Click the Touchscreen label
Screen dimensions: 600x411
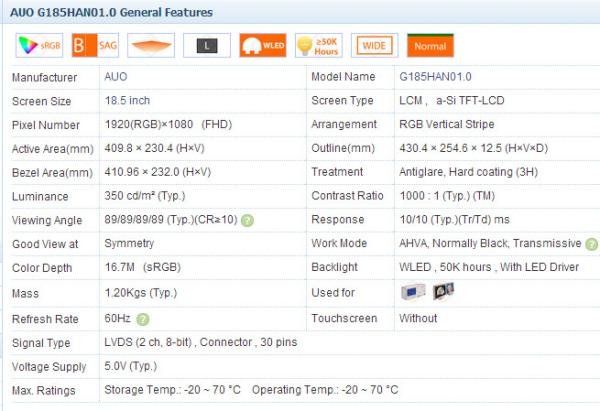(344, 318)
